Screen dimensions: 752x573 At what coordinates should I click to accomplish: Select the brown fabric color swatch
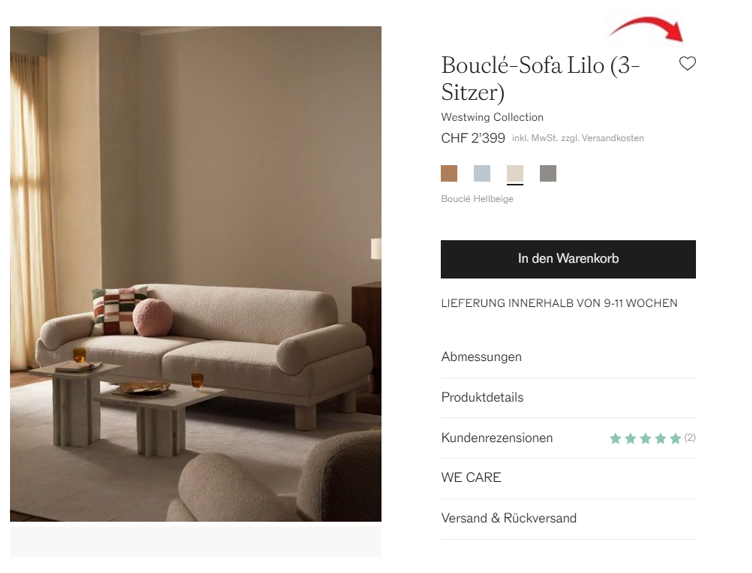point(449,173)
